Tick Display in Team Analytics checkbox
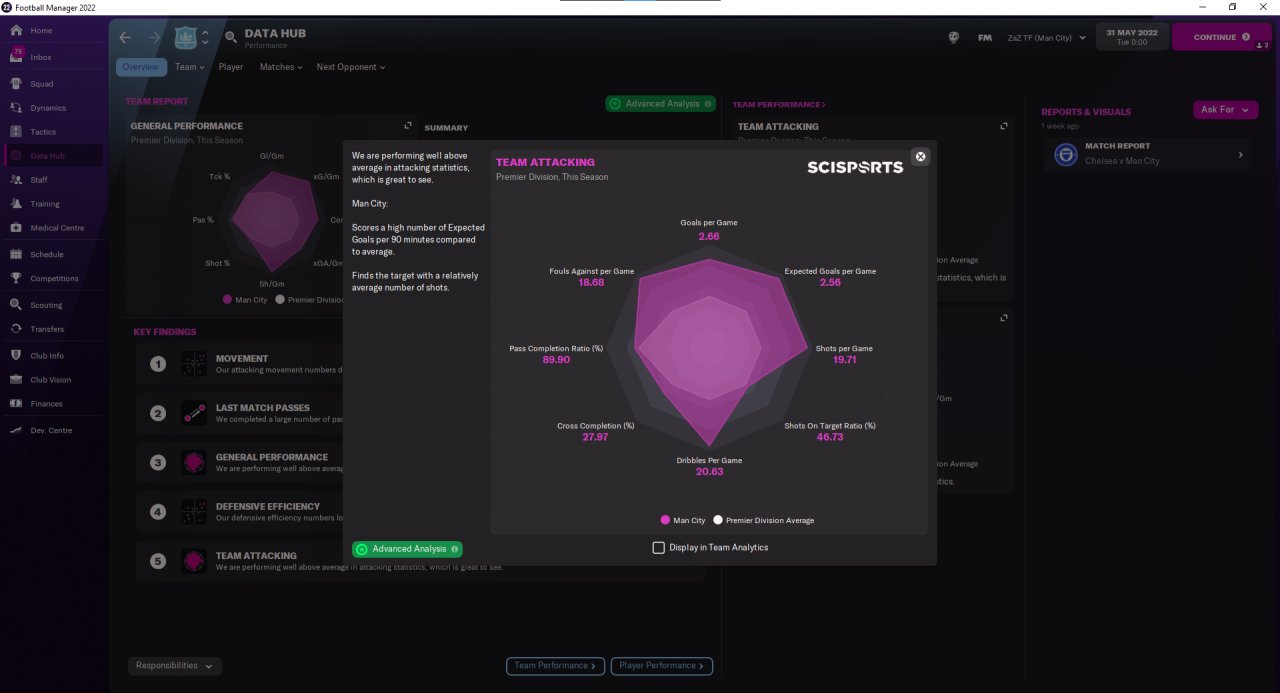 click(x=658, y=547)
